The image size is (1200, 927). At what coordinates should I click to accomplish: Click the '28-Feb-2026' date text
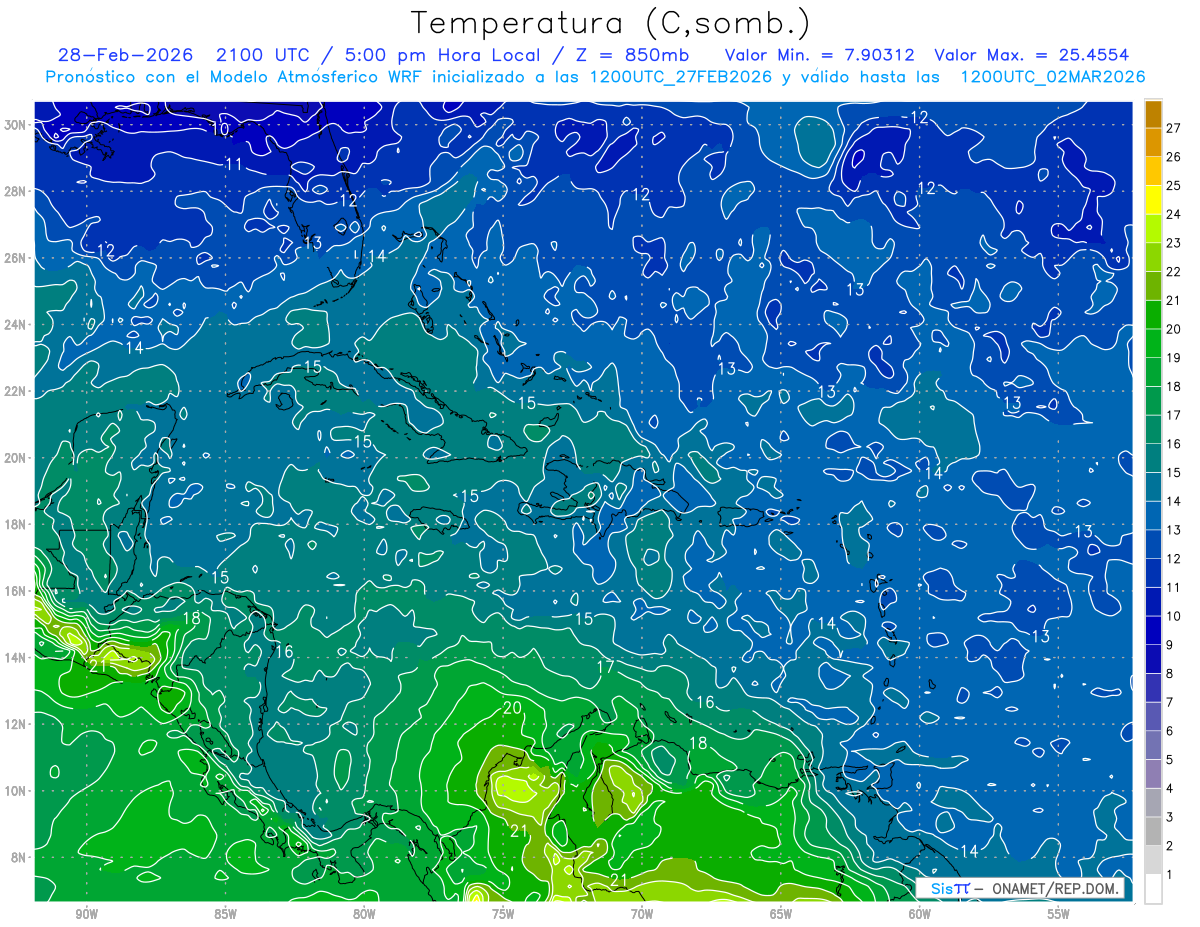tap(126, 55)
